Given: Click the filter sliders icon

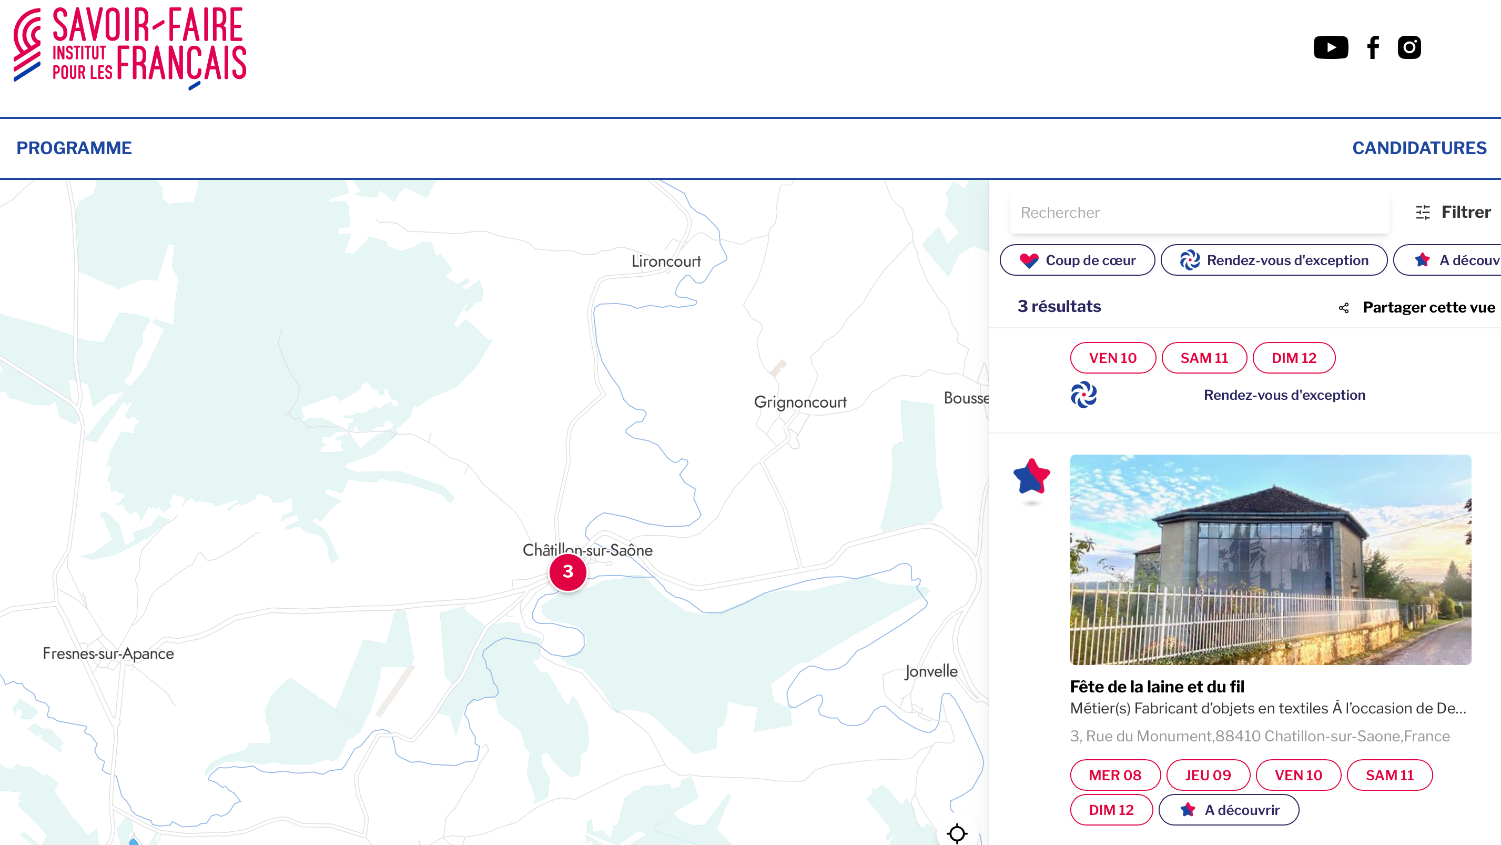Looking at the screenshot, I should [x=1423, y=212].
